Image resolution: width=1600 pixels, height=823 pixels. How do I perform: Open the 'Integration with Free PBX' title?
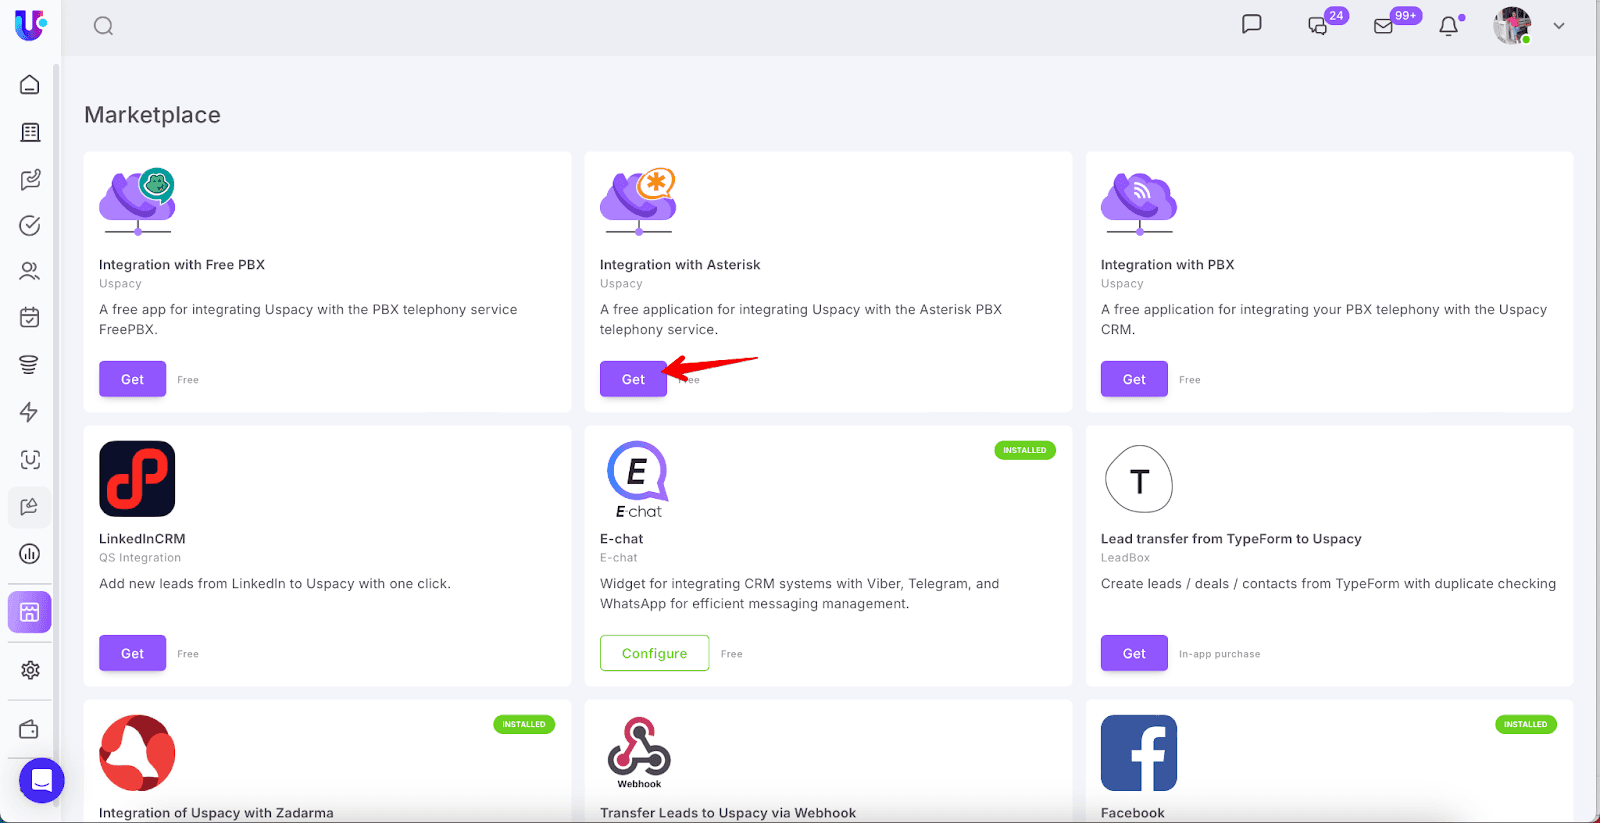[182, 265]
